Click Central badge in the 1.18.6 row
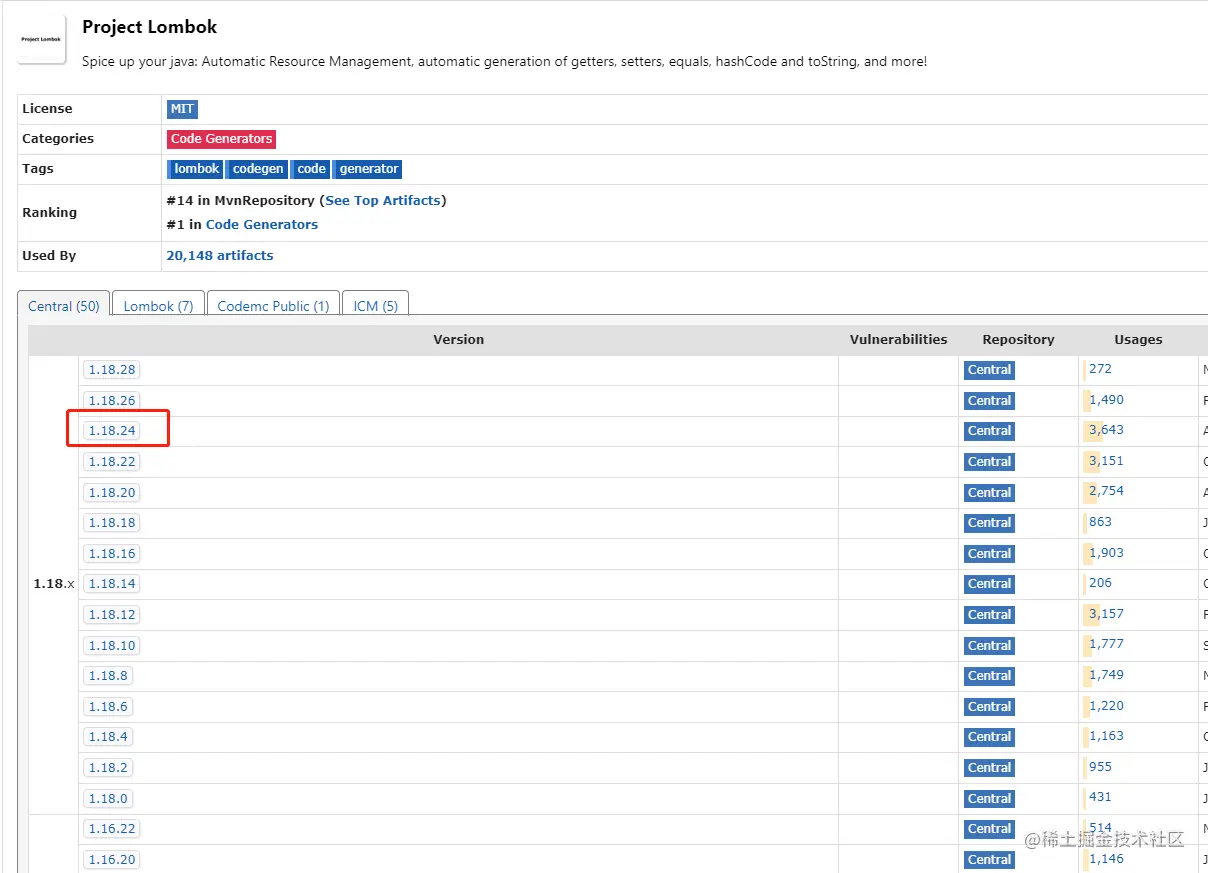This screenshot has height=873, width=1208. pos(990,707)
